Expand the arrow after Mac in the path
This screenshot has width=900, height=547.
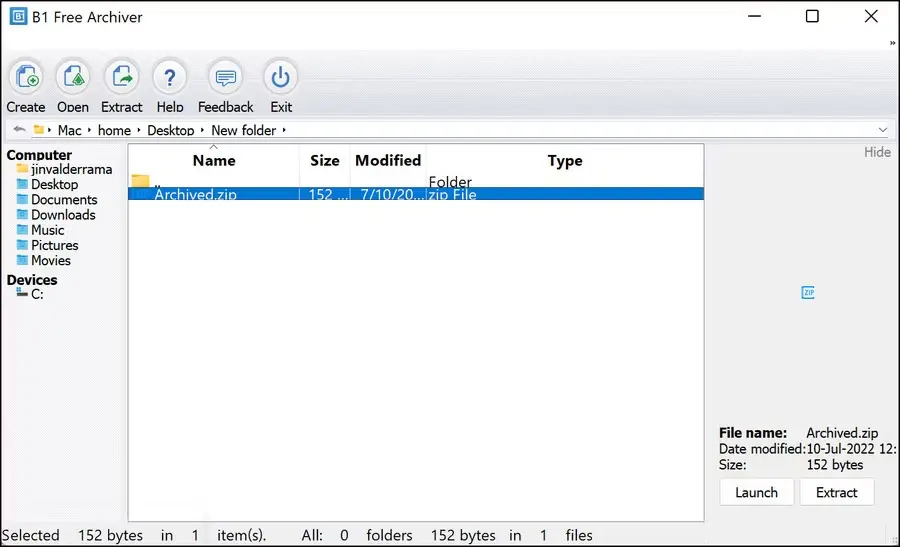(x=89, y=130)
